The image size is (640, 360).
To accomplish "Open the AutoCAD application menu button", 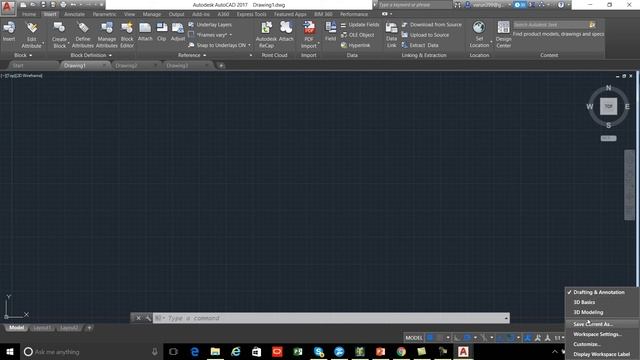I will (7, 7).
